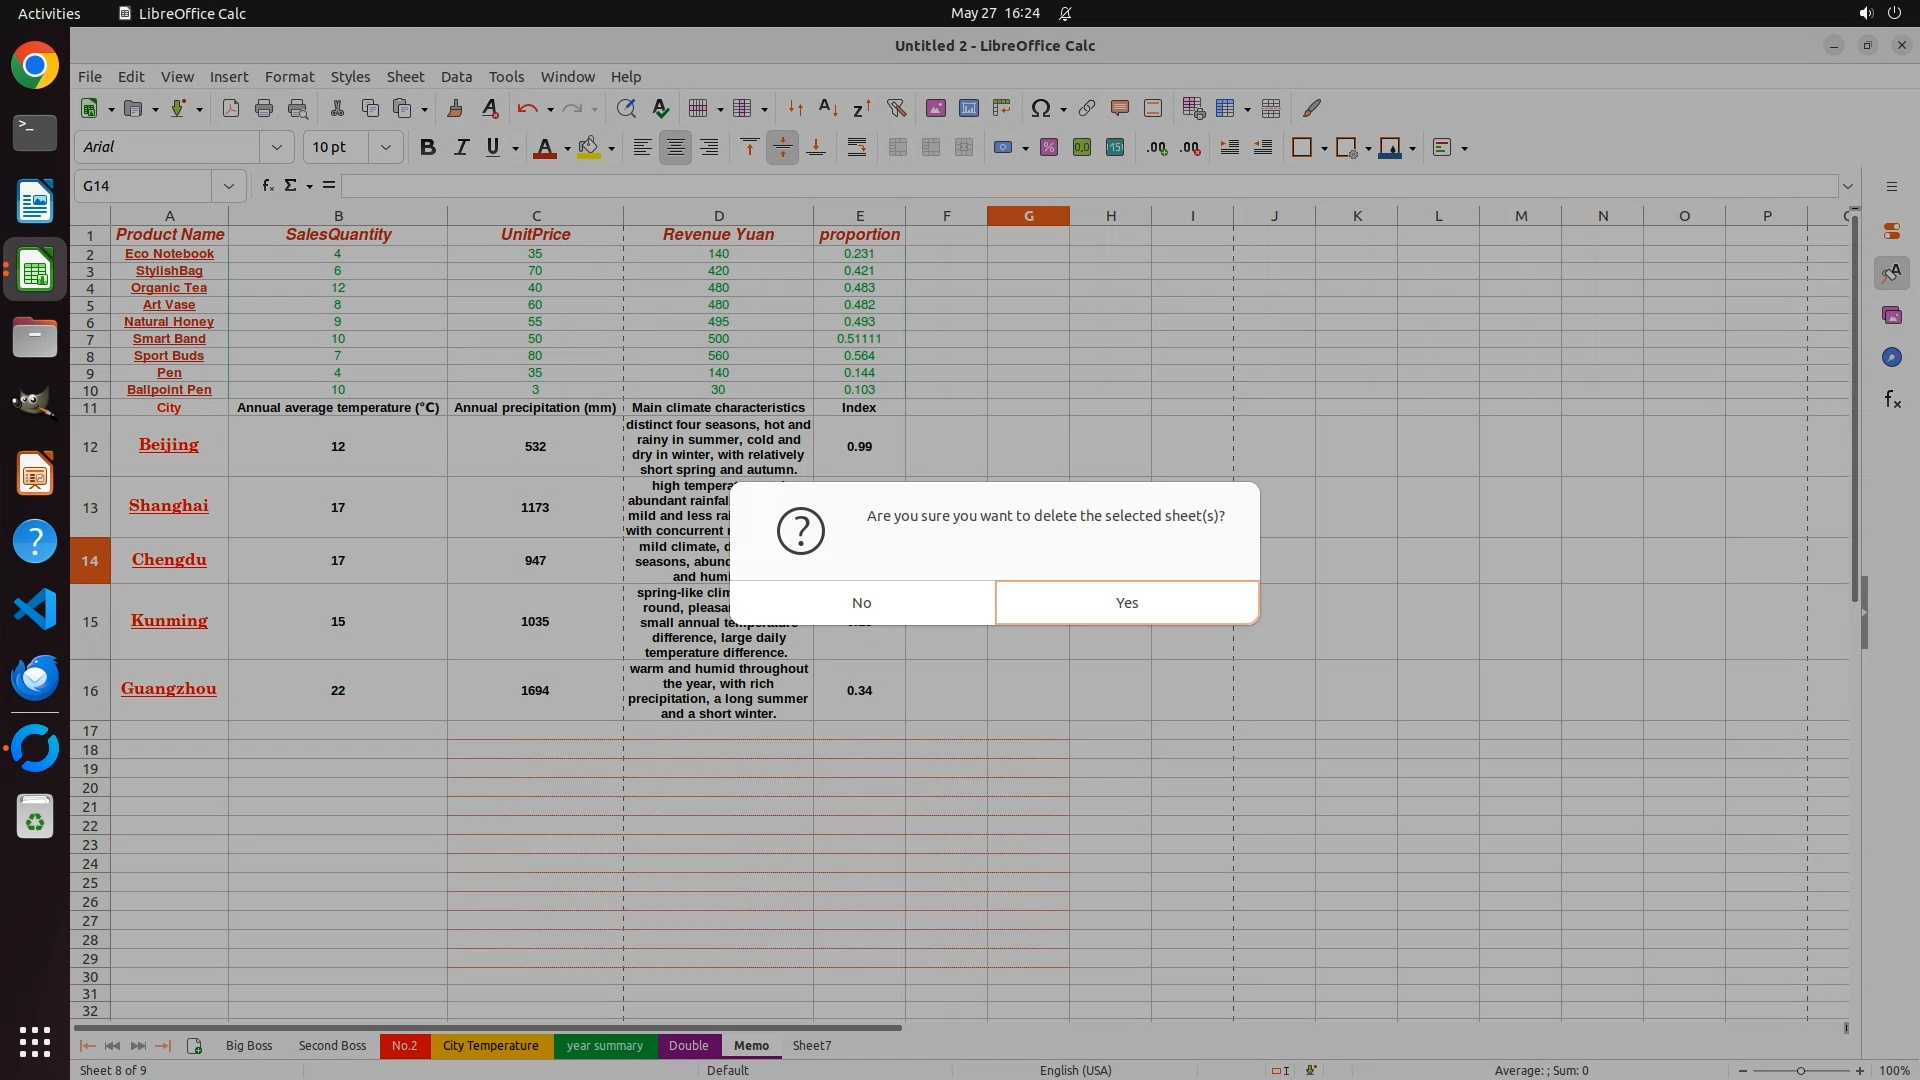
Task: Confirm sheet deletion with Yes
Action: coord(1127,603)
